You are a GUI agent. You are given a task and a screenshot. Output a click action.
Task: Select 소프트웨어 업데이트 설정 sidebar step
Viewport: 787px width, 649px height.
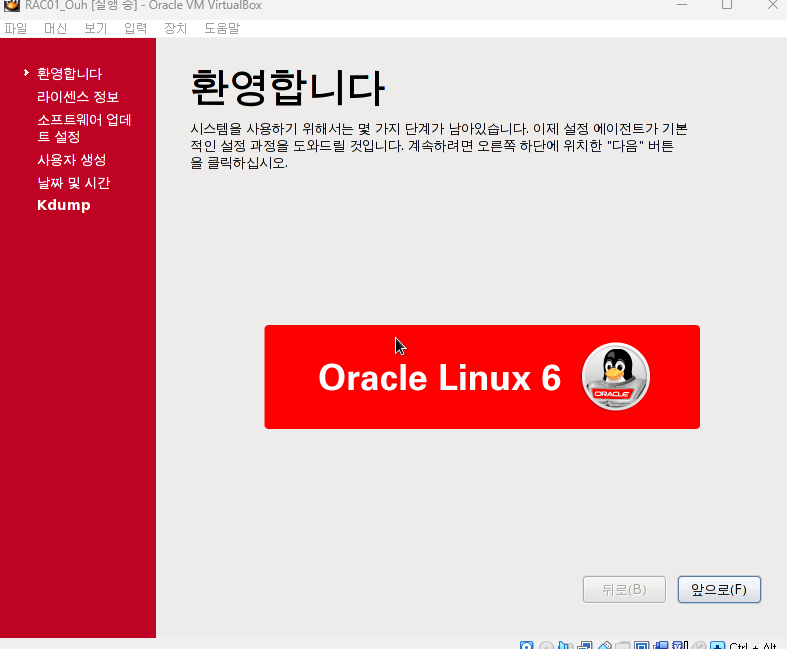84,128
